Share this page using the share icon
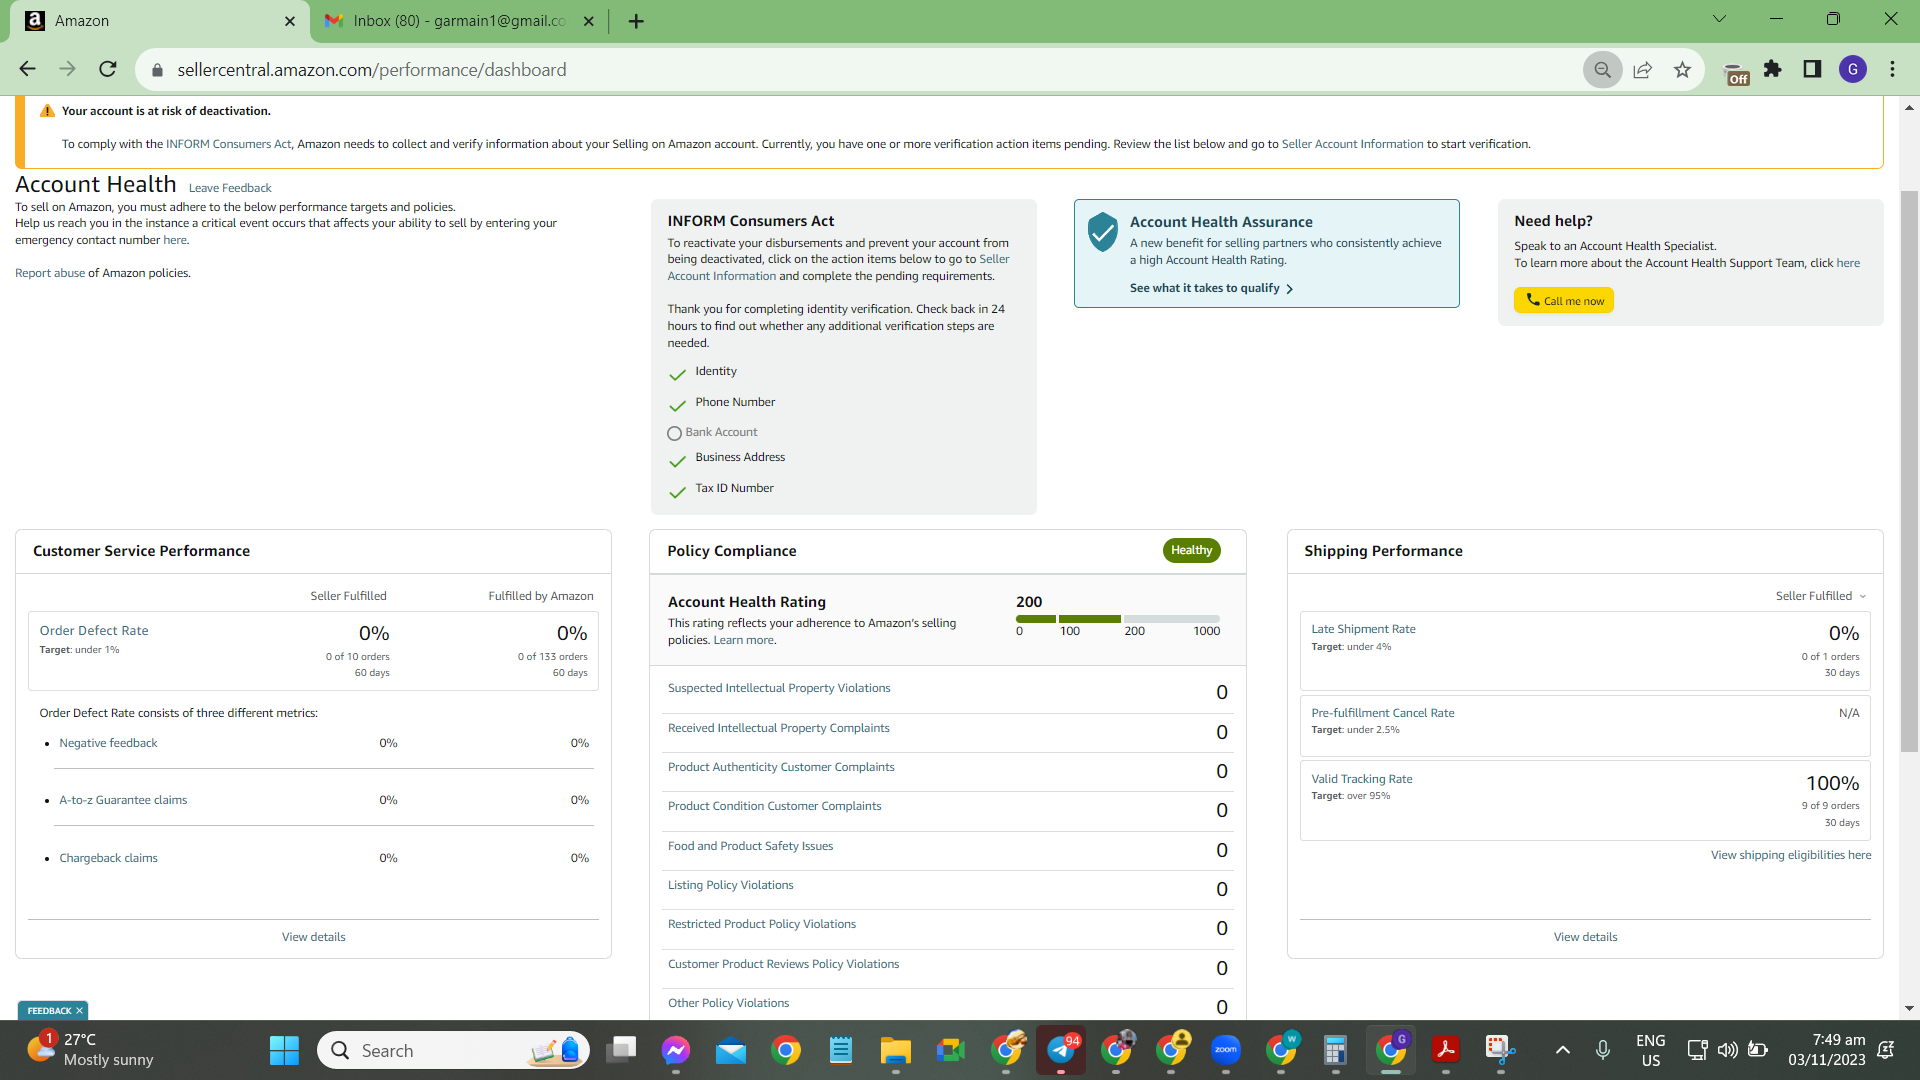 coord(1642,70)
